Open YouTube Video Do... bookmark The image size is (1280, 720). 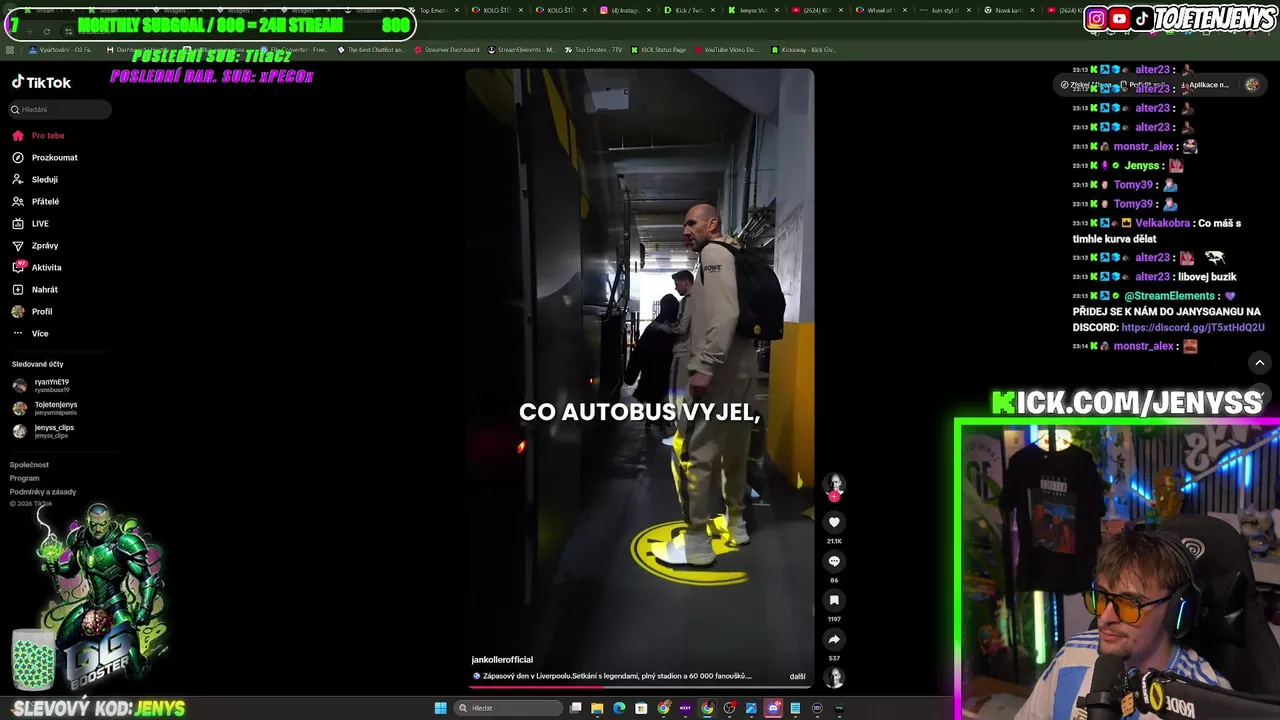pyautogui.click(x=727, y=50)
